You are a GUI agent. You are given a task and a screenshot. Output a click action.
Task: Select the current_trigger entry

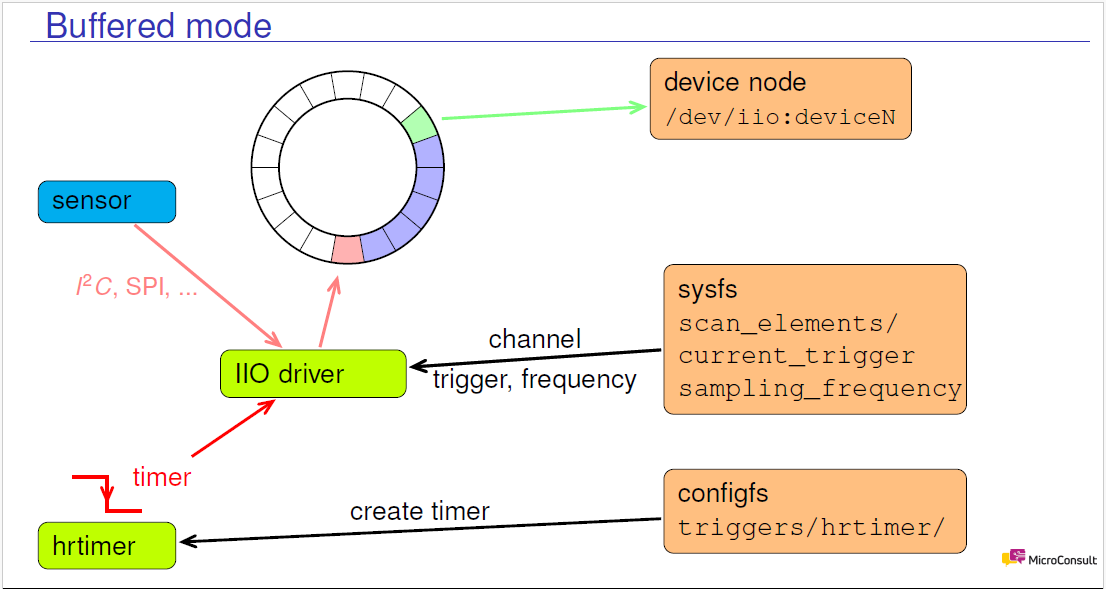(x=795, y=356)
